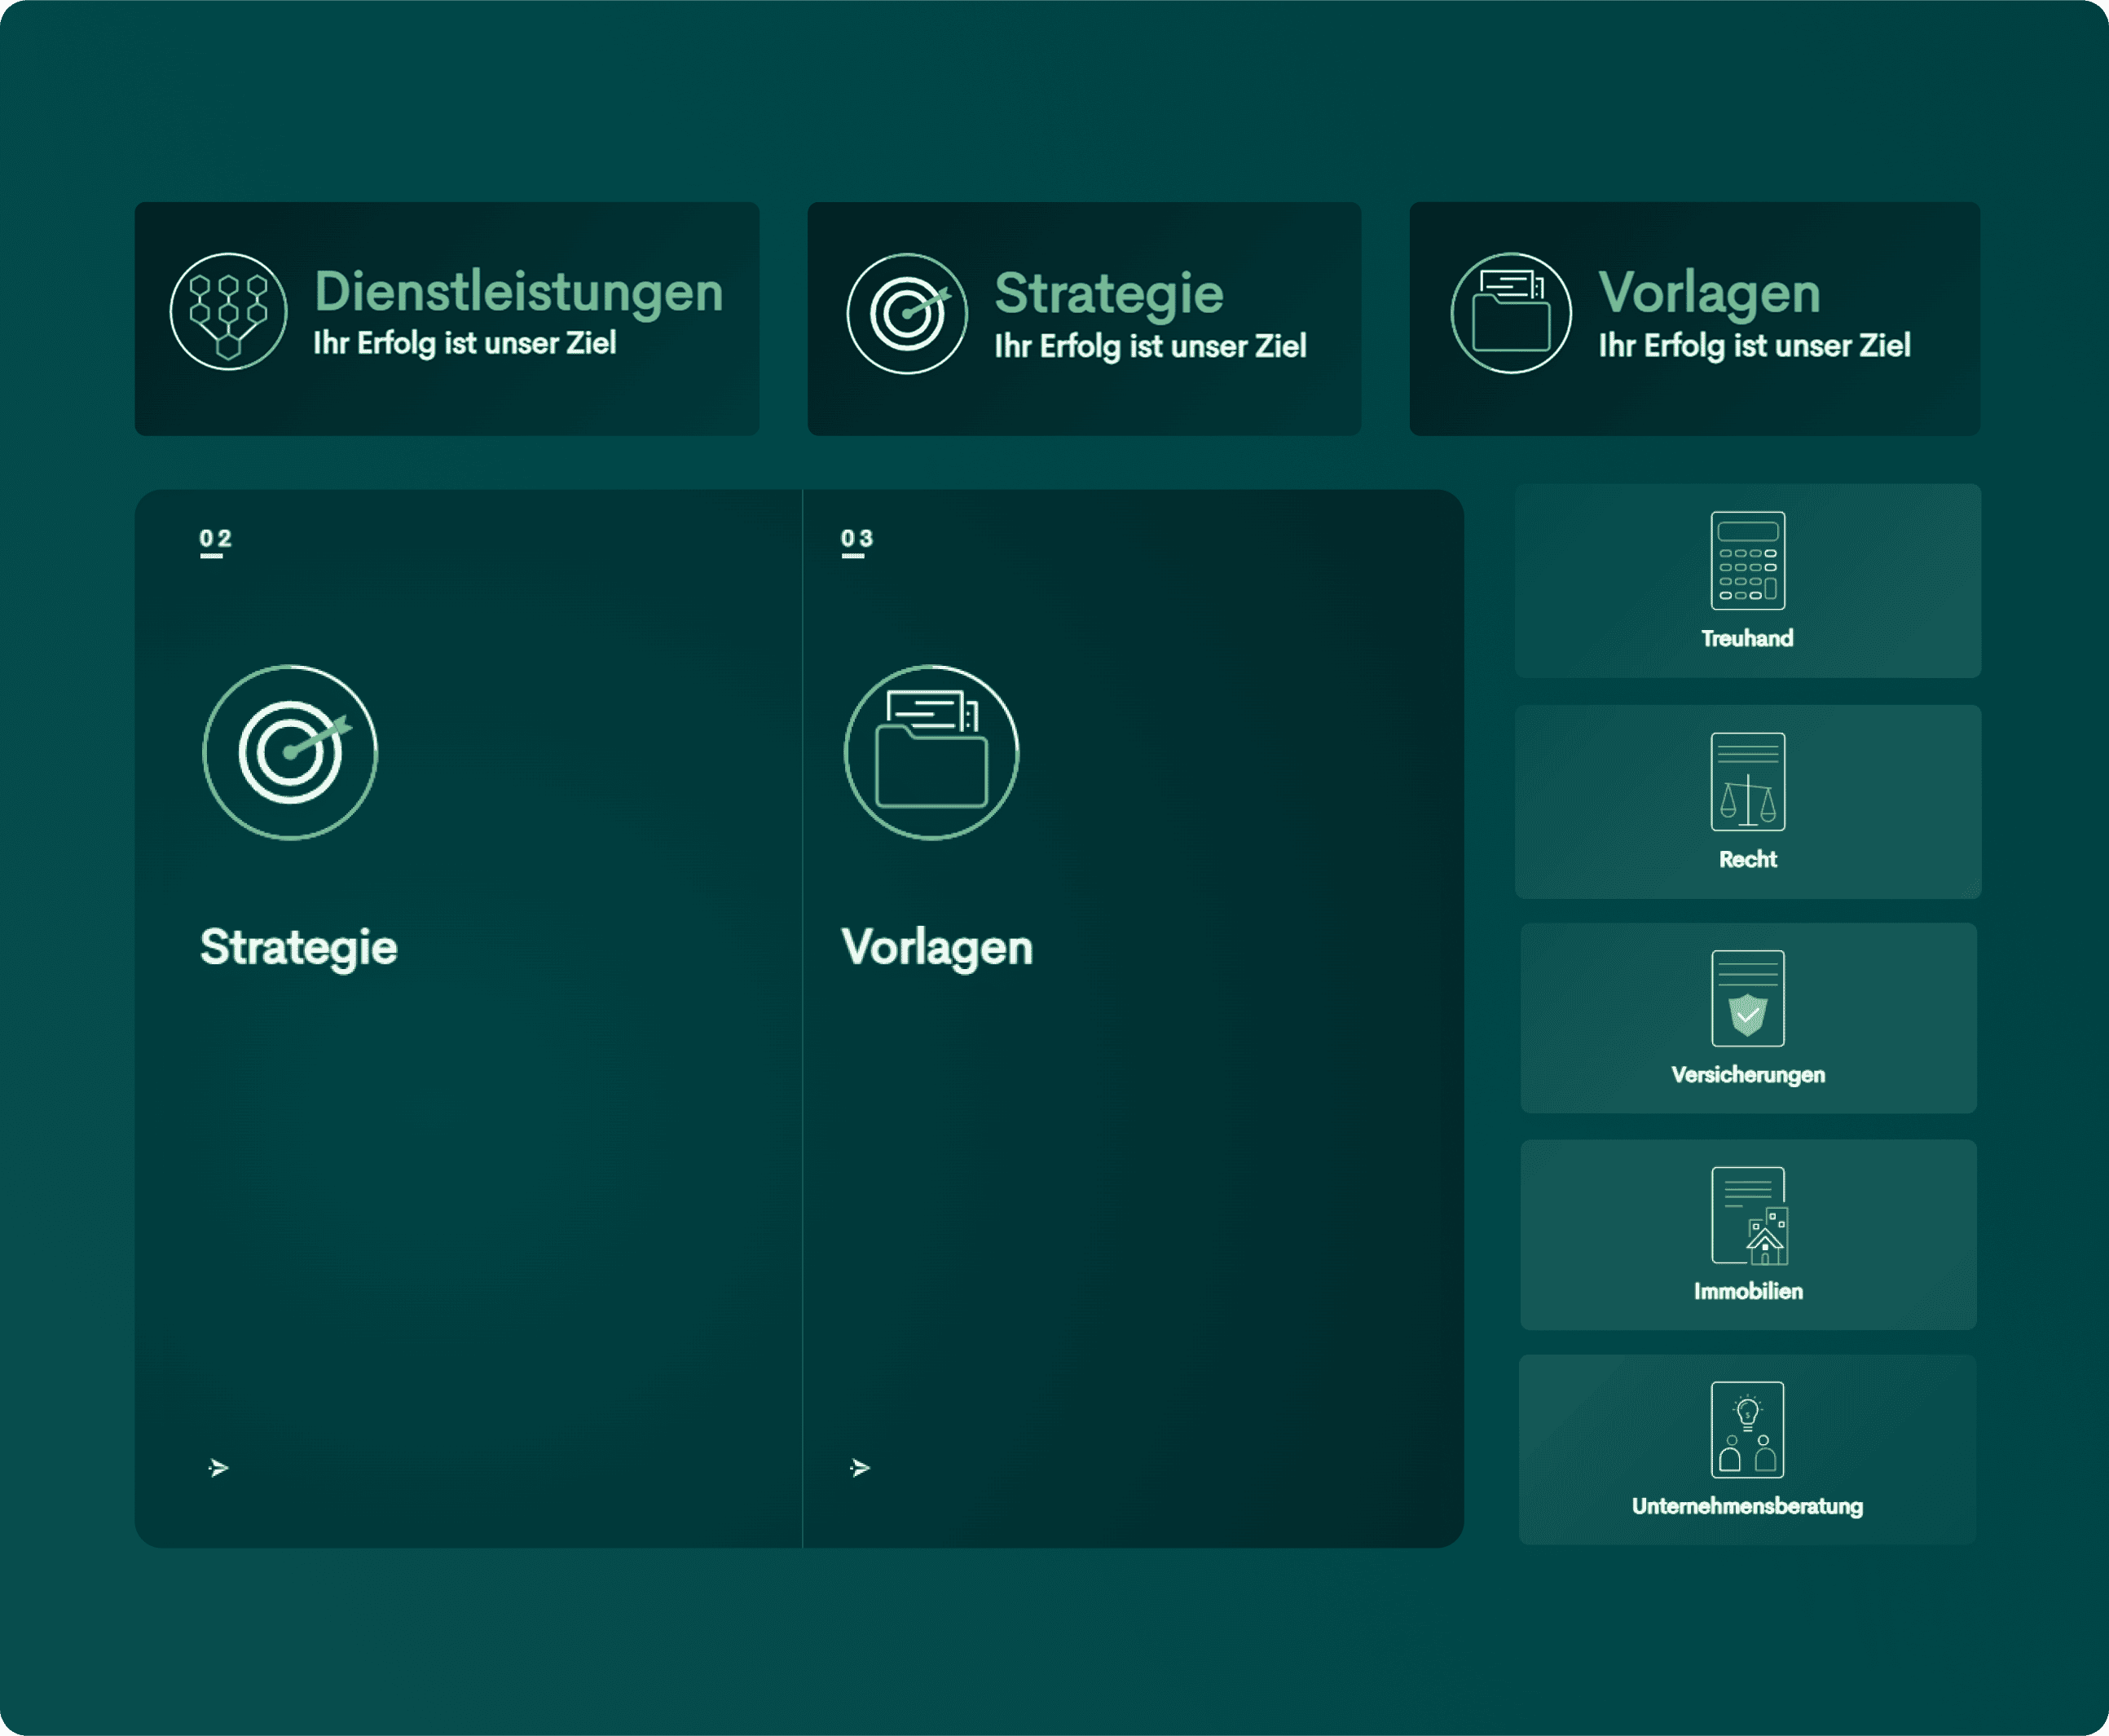Viewport: 2109px width, 1736px height.
Task: Open the Unternehmensberatung lightbulb icon
Action: (1747, 1430)
